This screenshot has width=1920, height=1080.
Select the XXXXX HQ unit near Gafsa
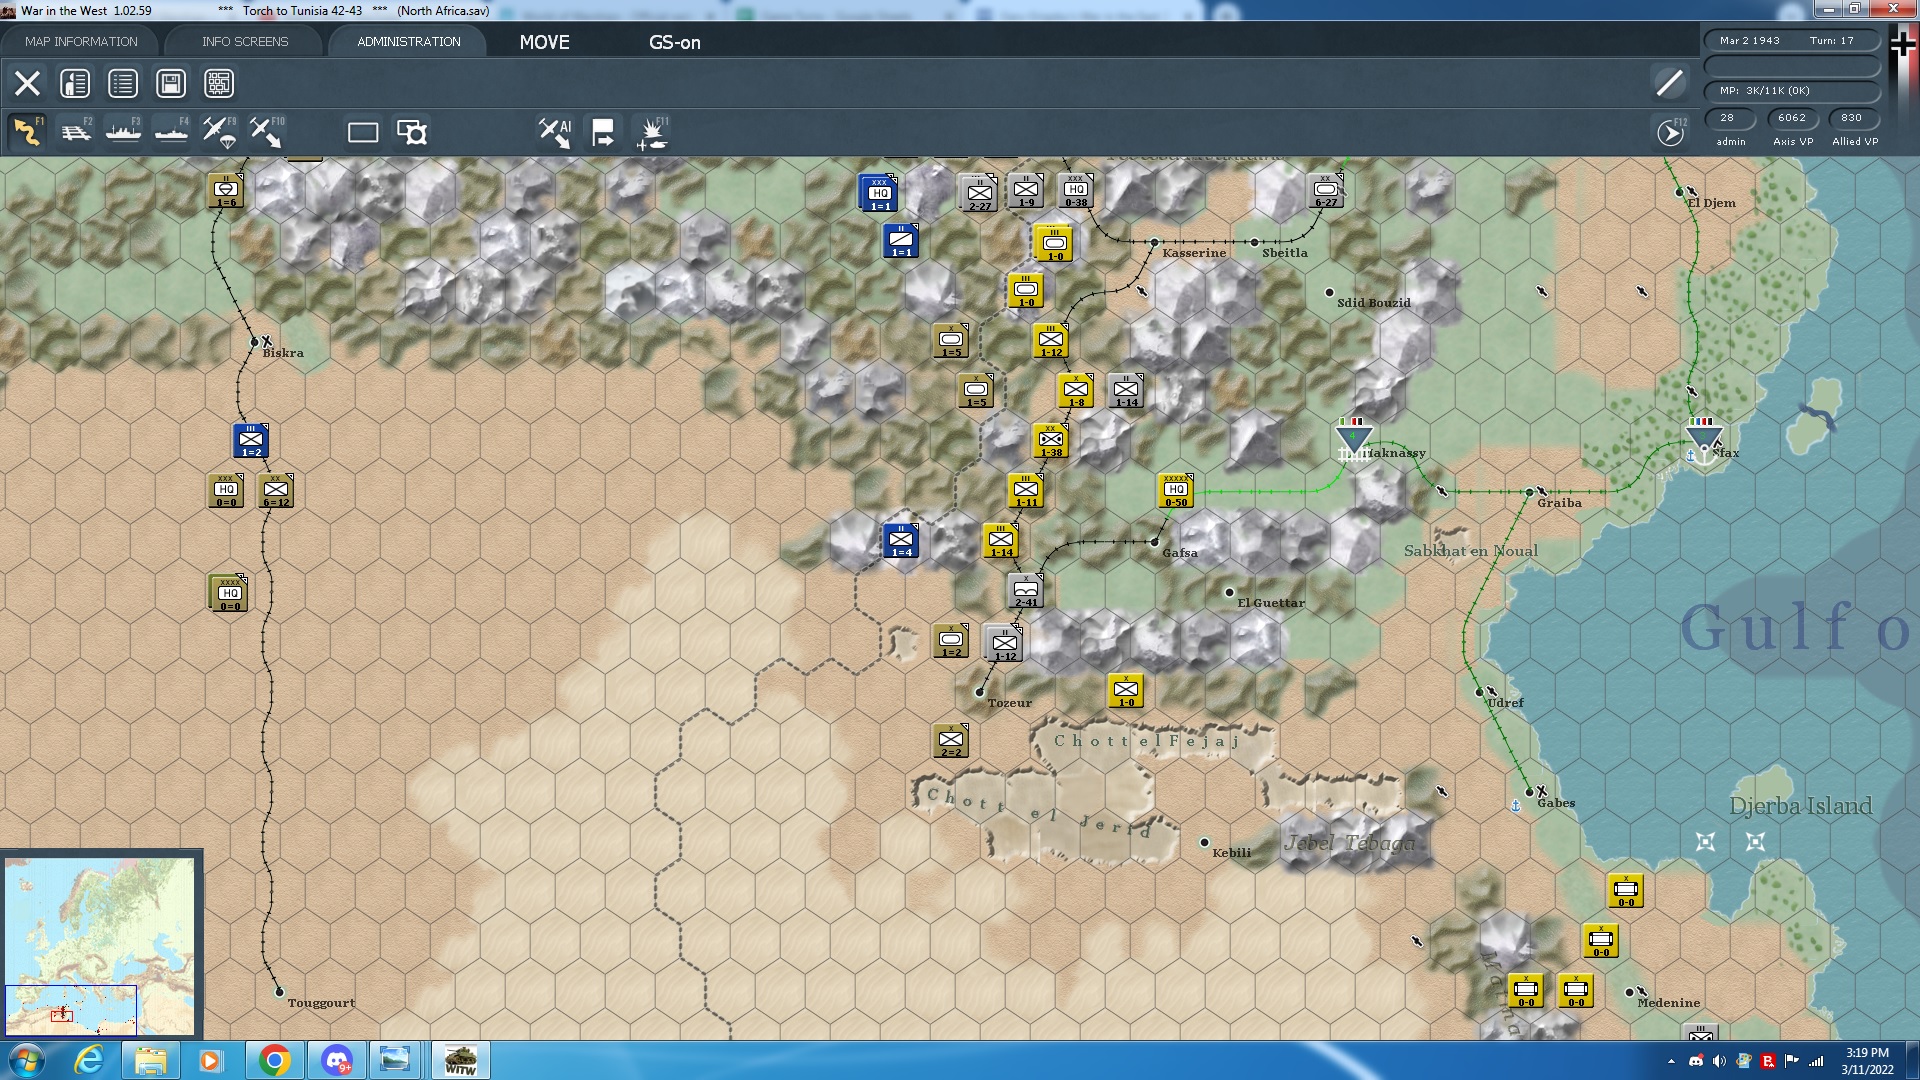[1175, 490]
